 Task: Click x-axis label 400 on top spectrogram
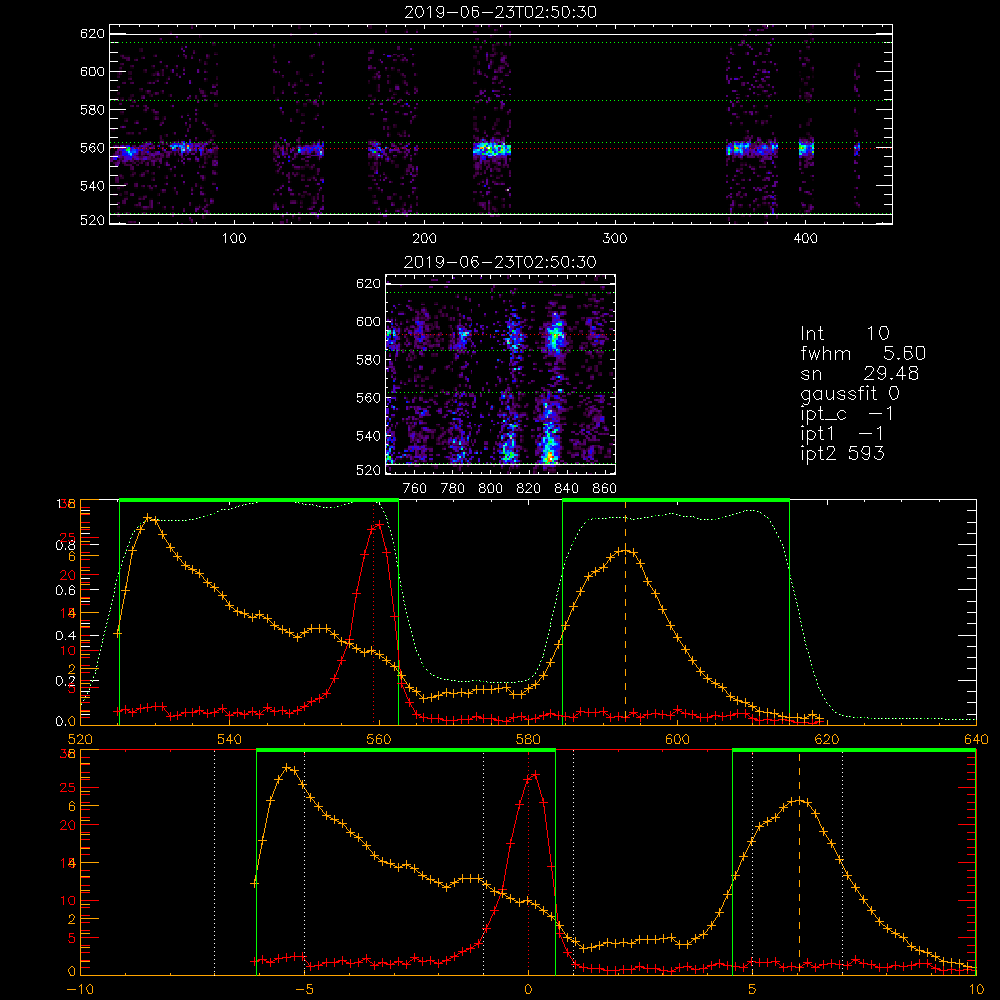[805, 239]
